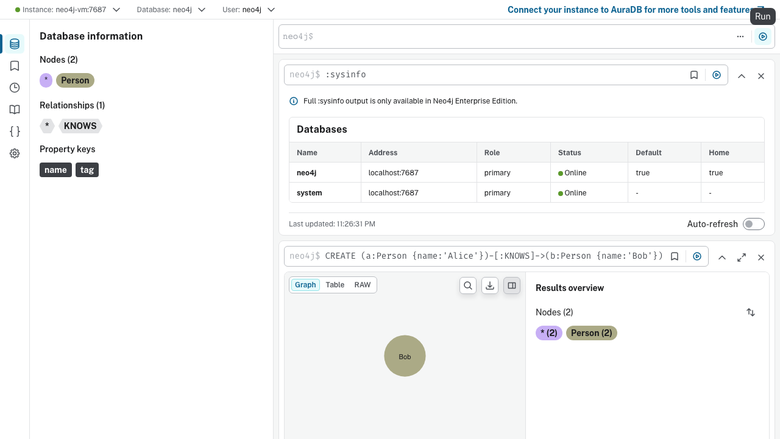Click the system database name cell
Image resolution: width=780 pixels, height=439 pixels.
tap(309, 193)
